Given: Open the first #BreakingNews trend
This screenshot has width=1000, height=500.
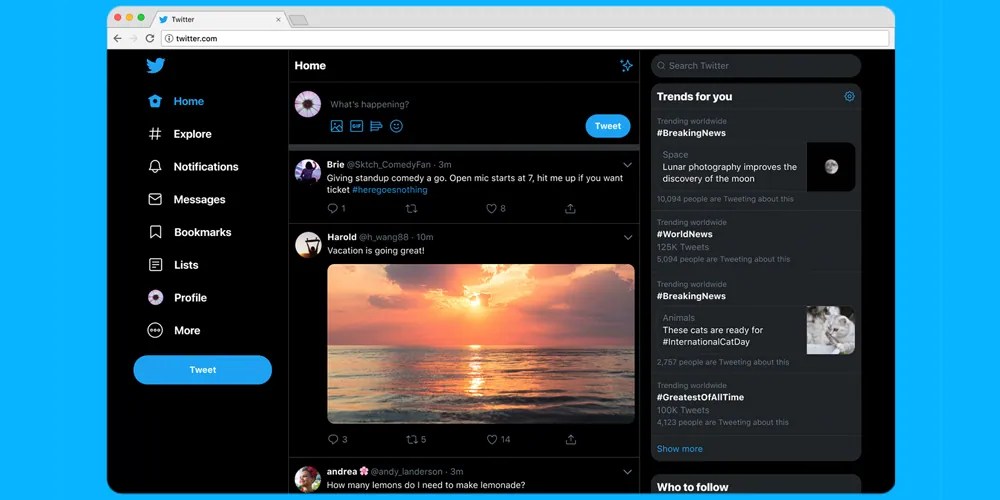Looking at the screenshot, I should [691, 133].
